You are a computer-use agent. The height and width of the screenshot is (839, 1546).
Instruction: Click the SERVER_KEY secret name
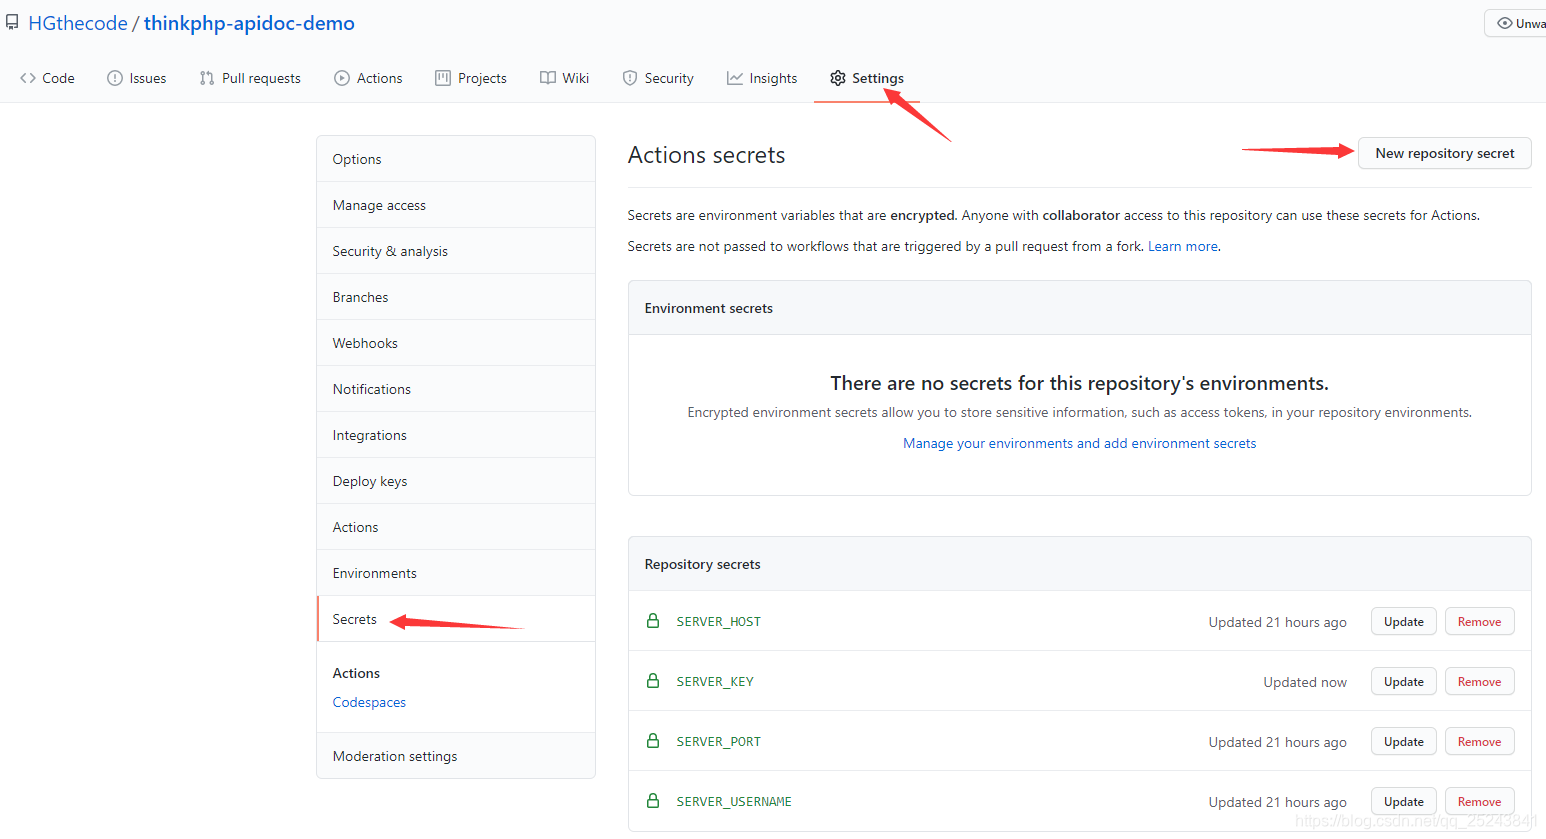click(x=715, y=681)
